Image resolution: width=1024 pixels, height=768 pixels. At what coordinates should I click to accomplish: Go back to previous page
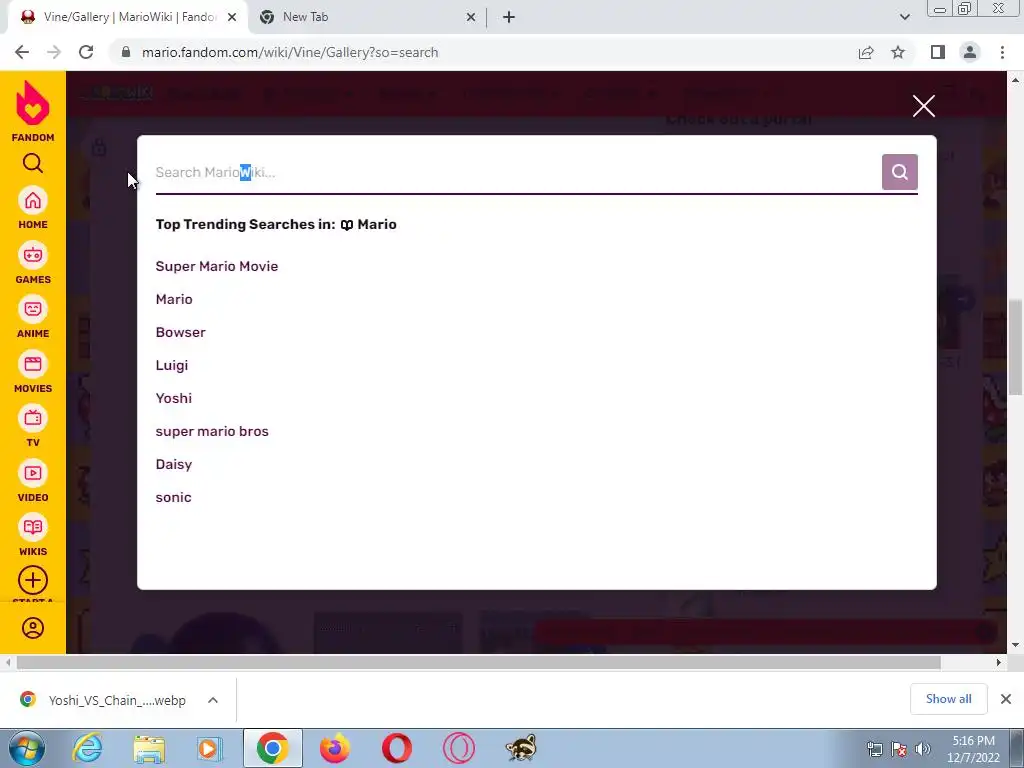point(22,52)
